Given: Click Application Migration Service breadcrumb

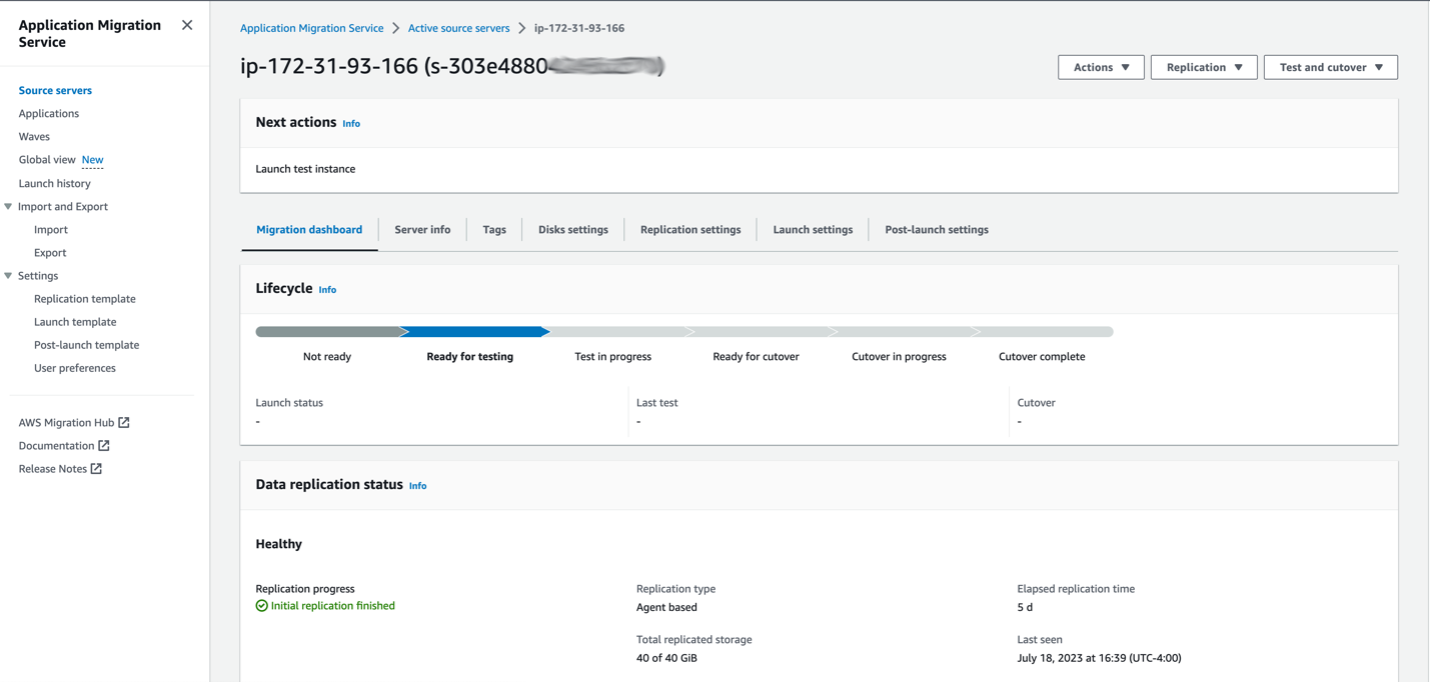Looking at the screenshot, I should coord(312,28).
